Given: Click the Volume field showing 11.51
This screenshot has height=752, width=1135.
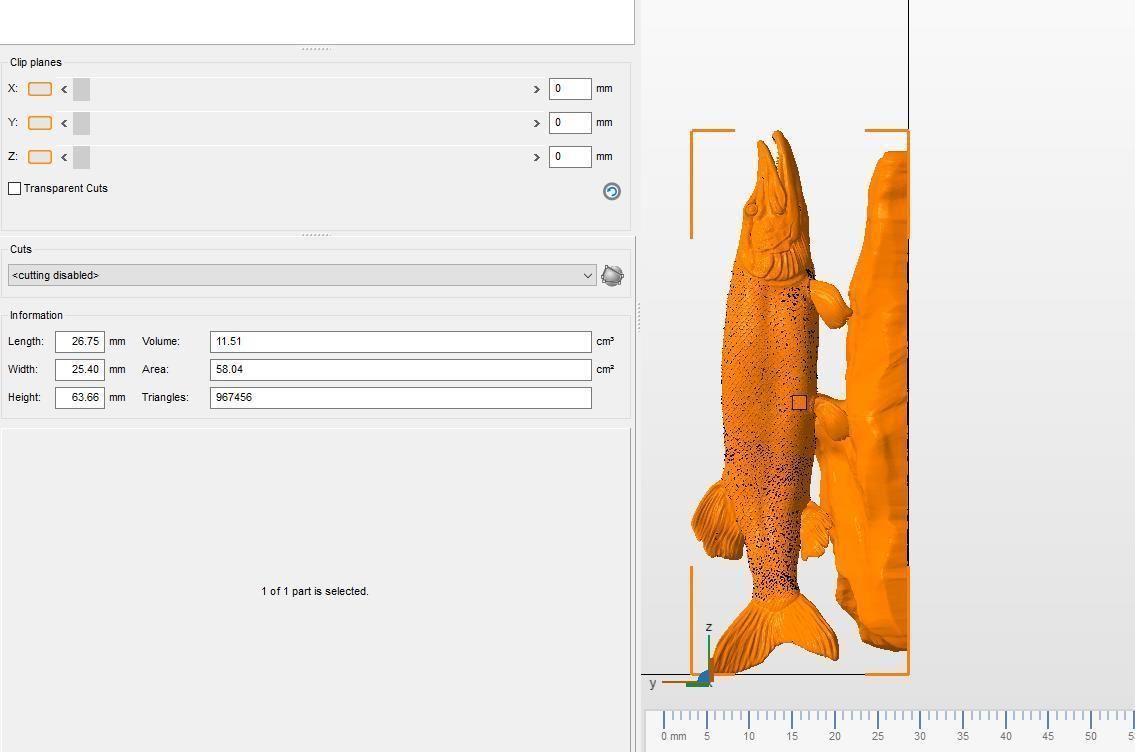Looking at the screenshot, I should point(400,342).
